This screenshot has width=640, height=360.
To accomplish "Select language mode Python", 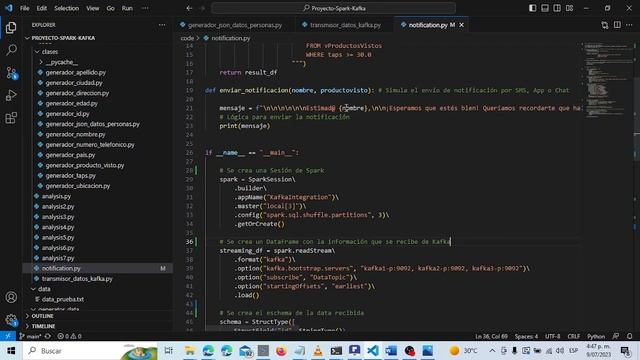I will 596,336.
